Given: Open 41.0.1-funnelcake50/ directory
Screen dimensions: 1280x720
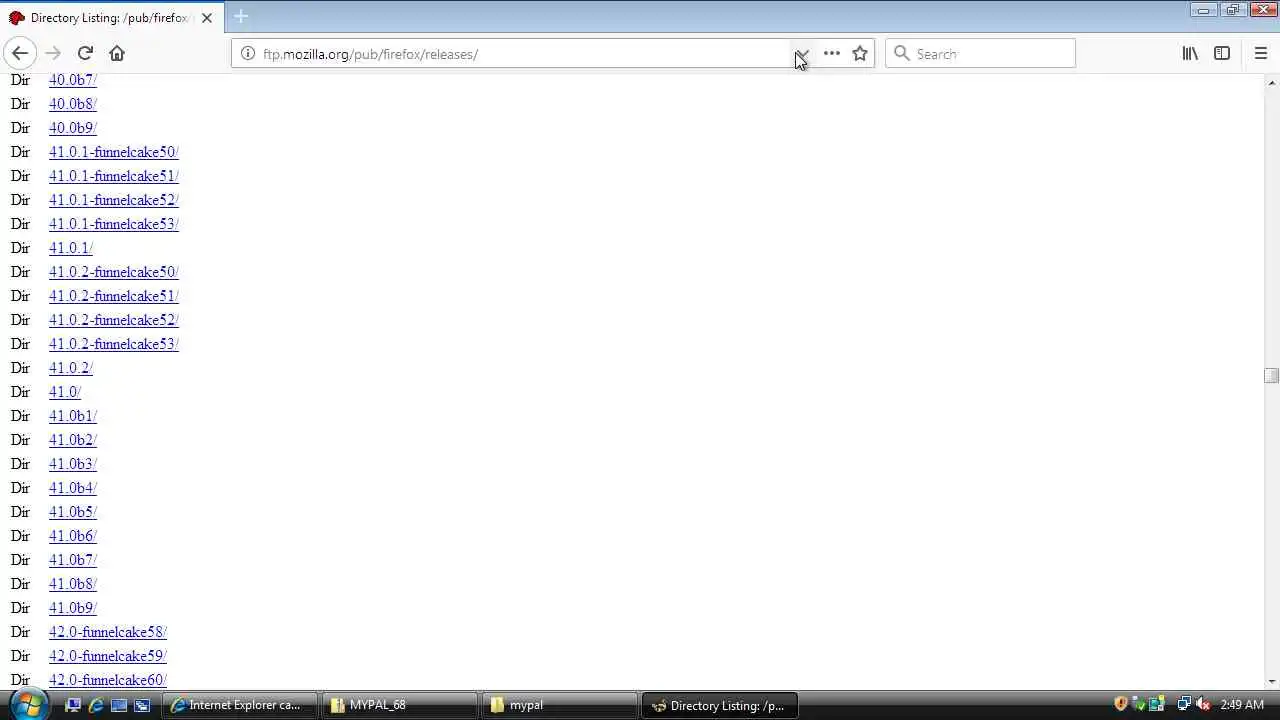Looking at the screenshot, I should click(114, 152).
